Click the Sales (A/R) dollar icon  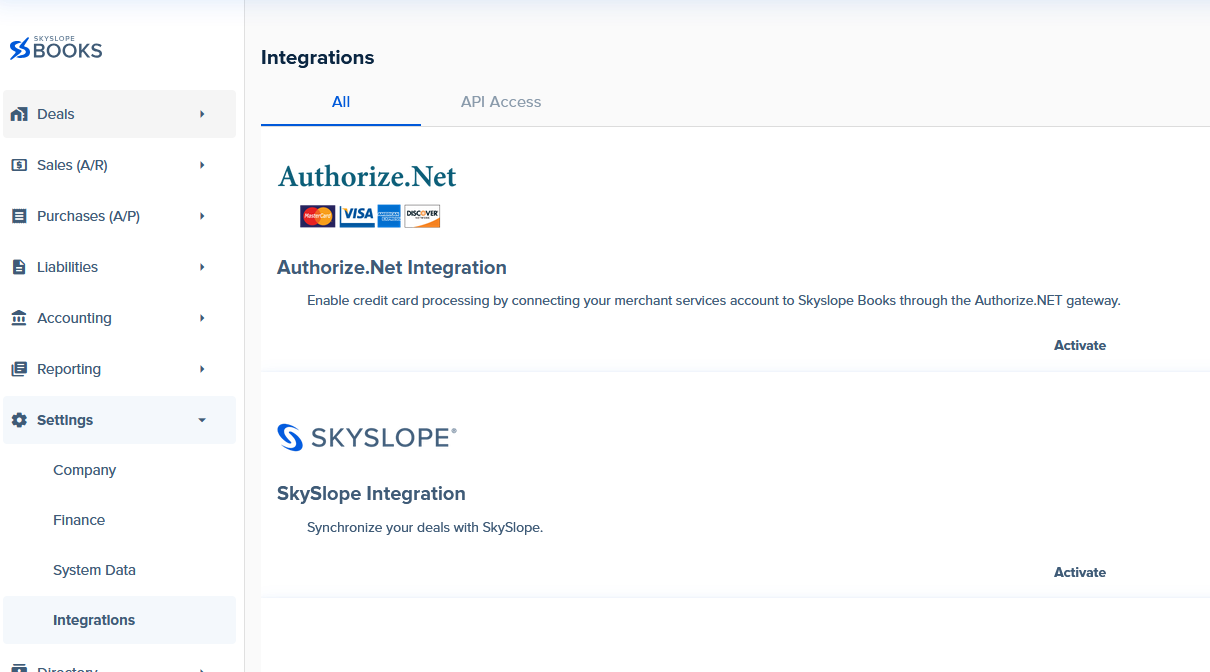pyautogui.click(x=19, y=165)
